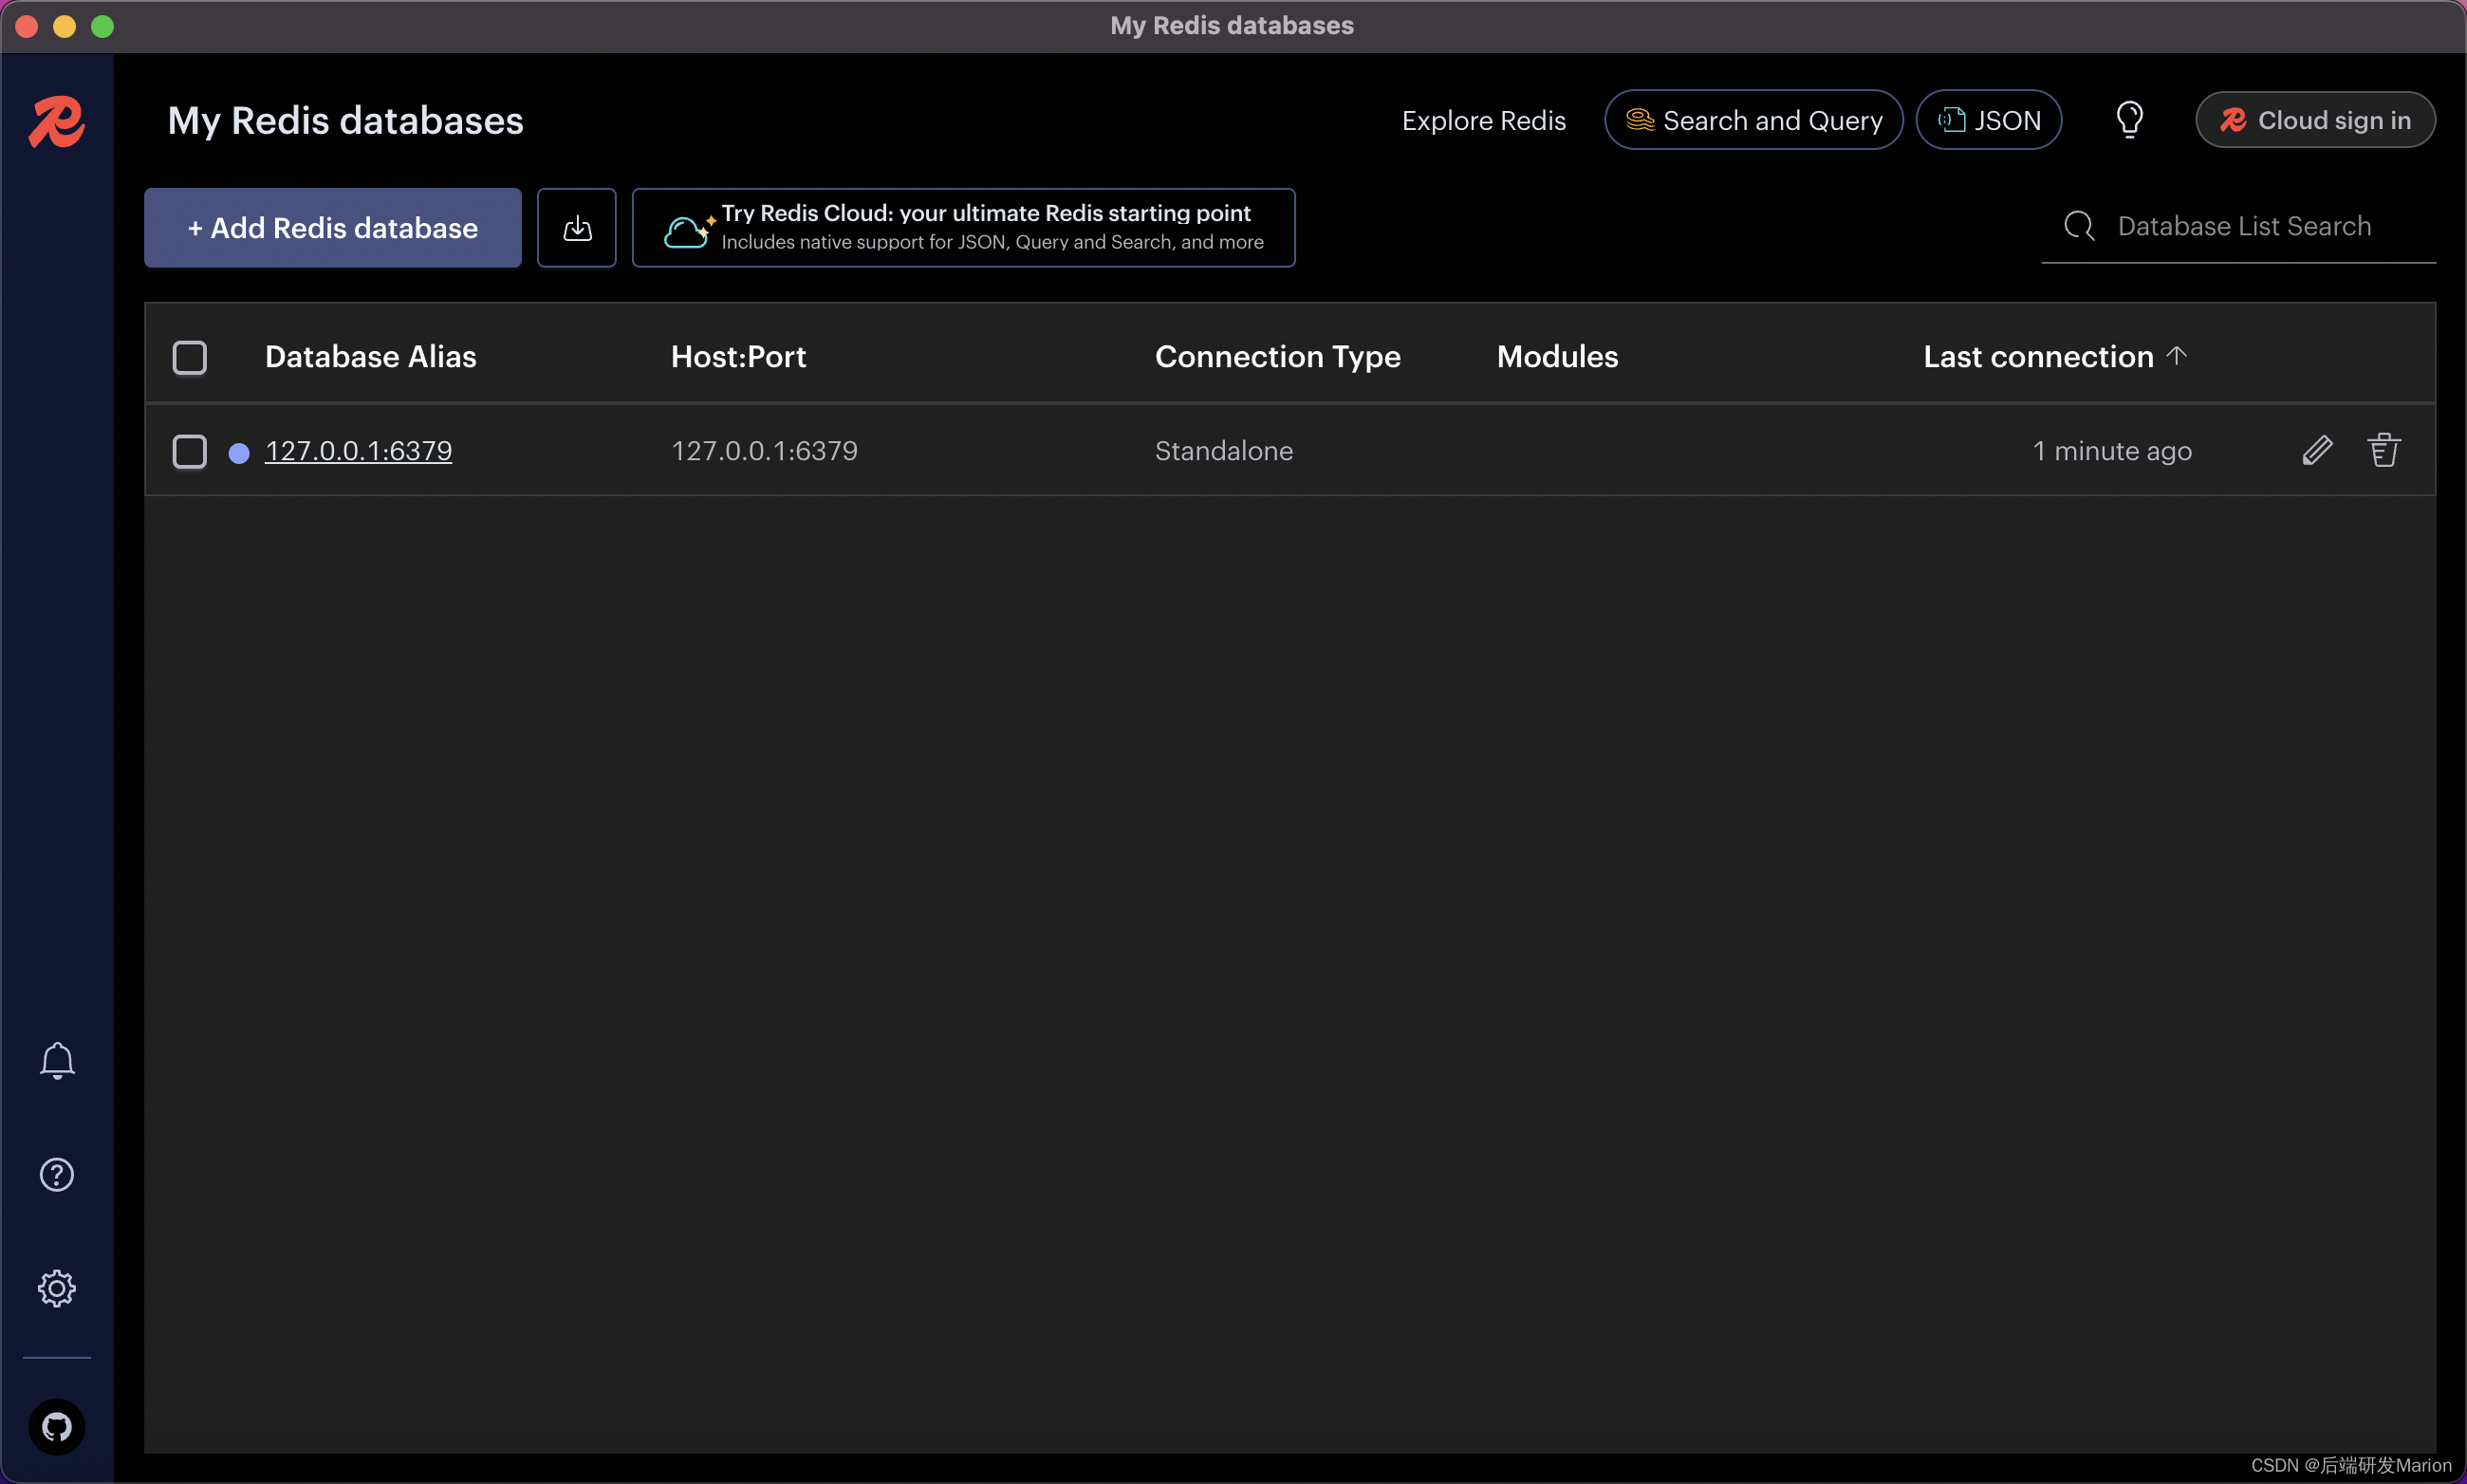Click the import database icon button
Image resolution: width=2467 pixels, height=1484 pixels.
577,228
